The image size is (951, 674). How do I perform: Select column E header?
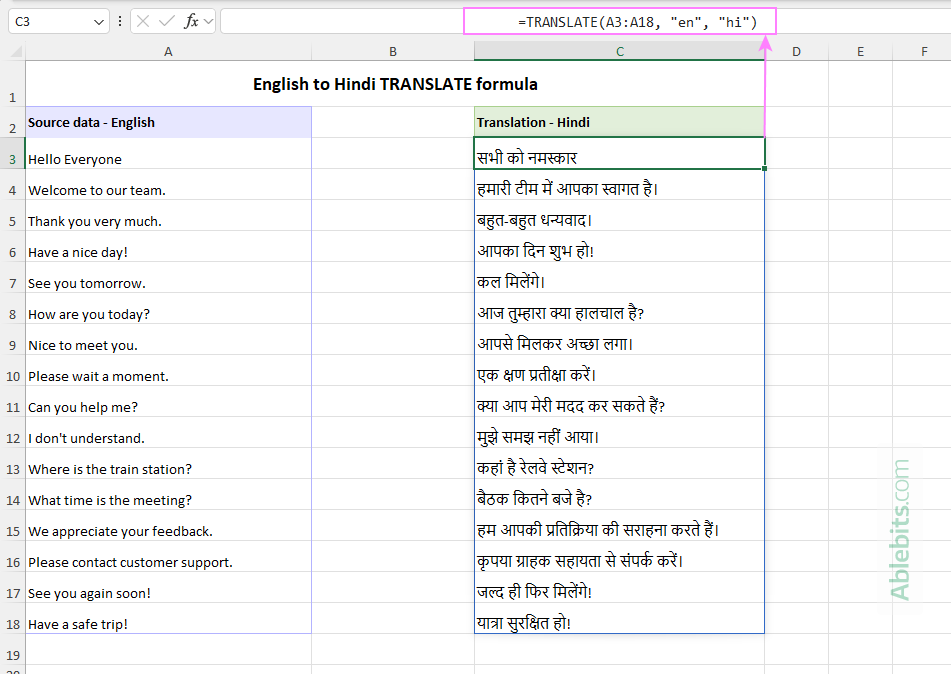[860, 52]
